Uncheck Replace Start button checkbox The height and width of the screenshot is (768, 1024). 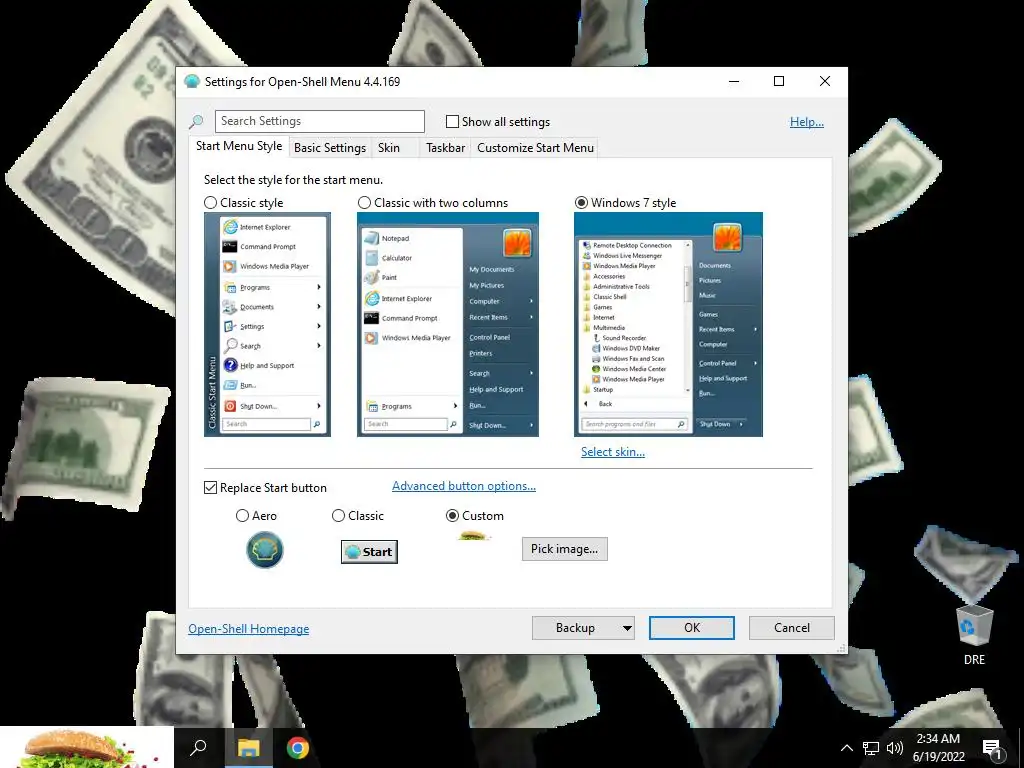[x=210, y=488]
